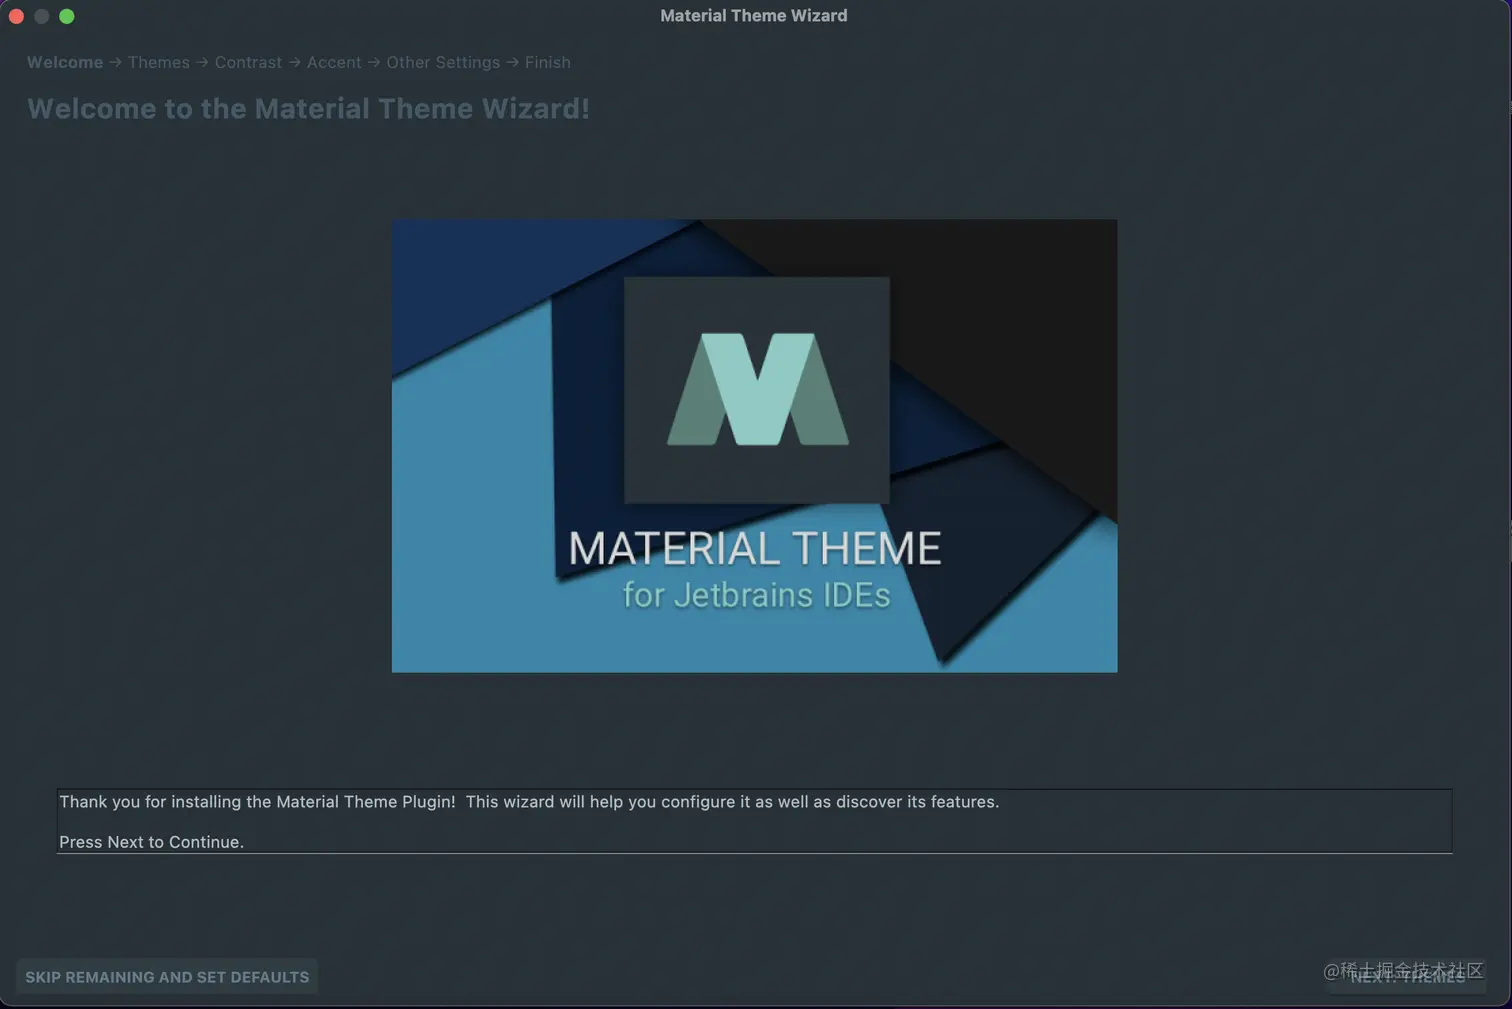Go to the Finish breadcrumb step
This screenshot has height=1009, width=1512.
(x=548, y=62)
